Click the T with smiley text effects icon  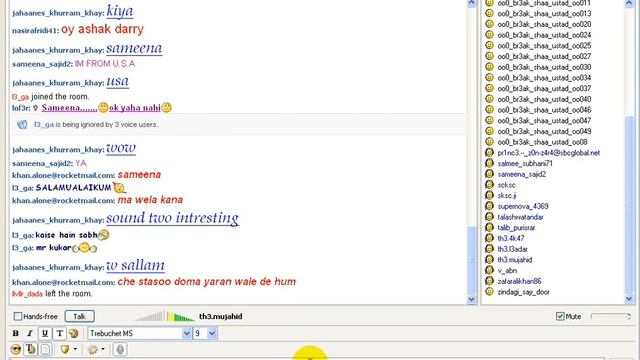pyautogui.click(x=31, y=349)
